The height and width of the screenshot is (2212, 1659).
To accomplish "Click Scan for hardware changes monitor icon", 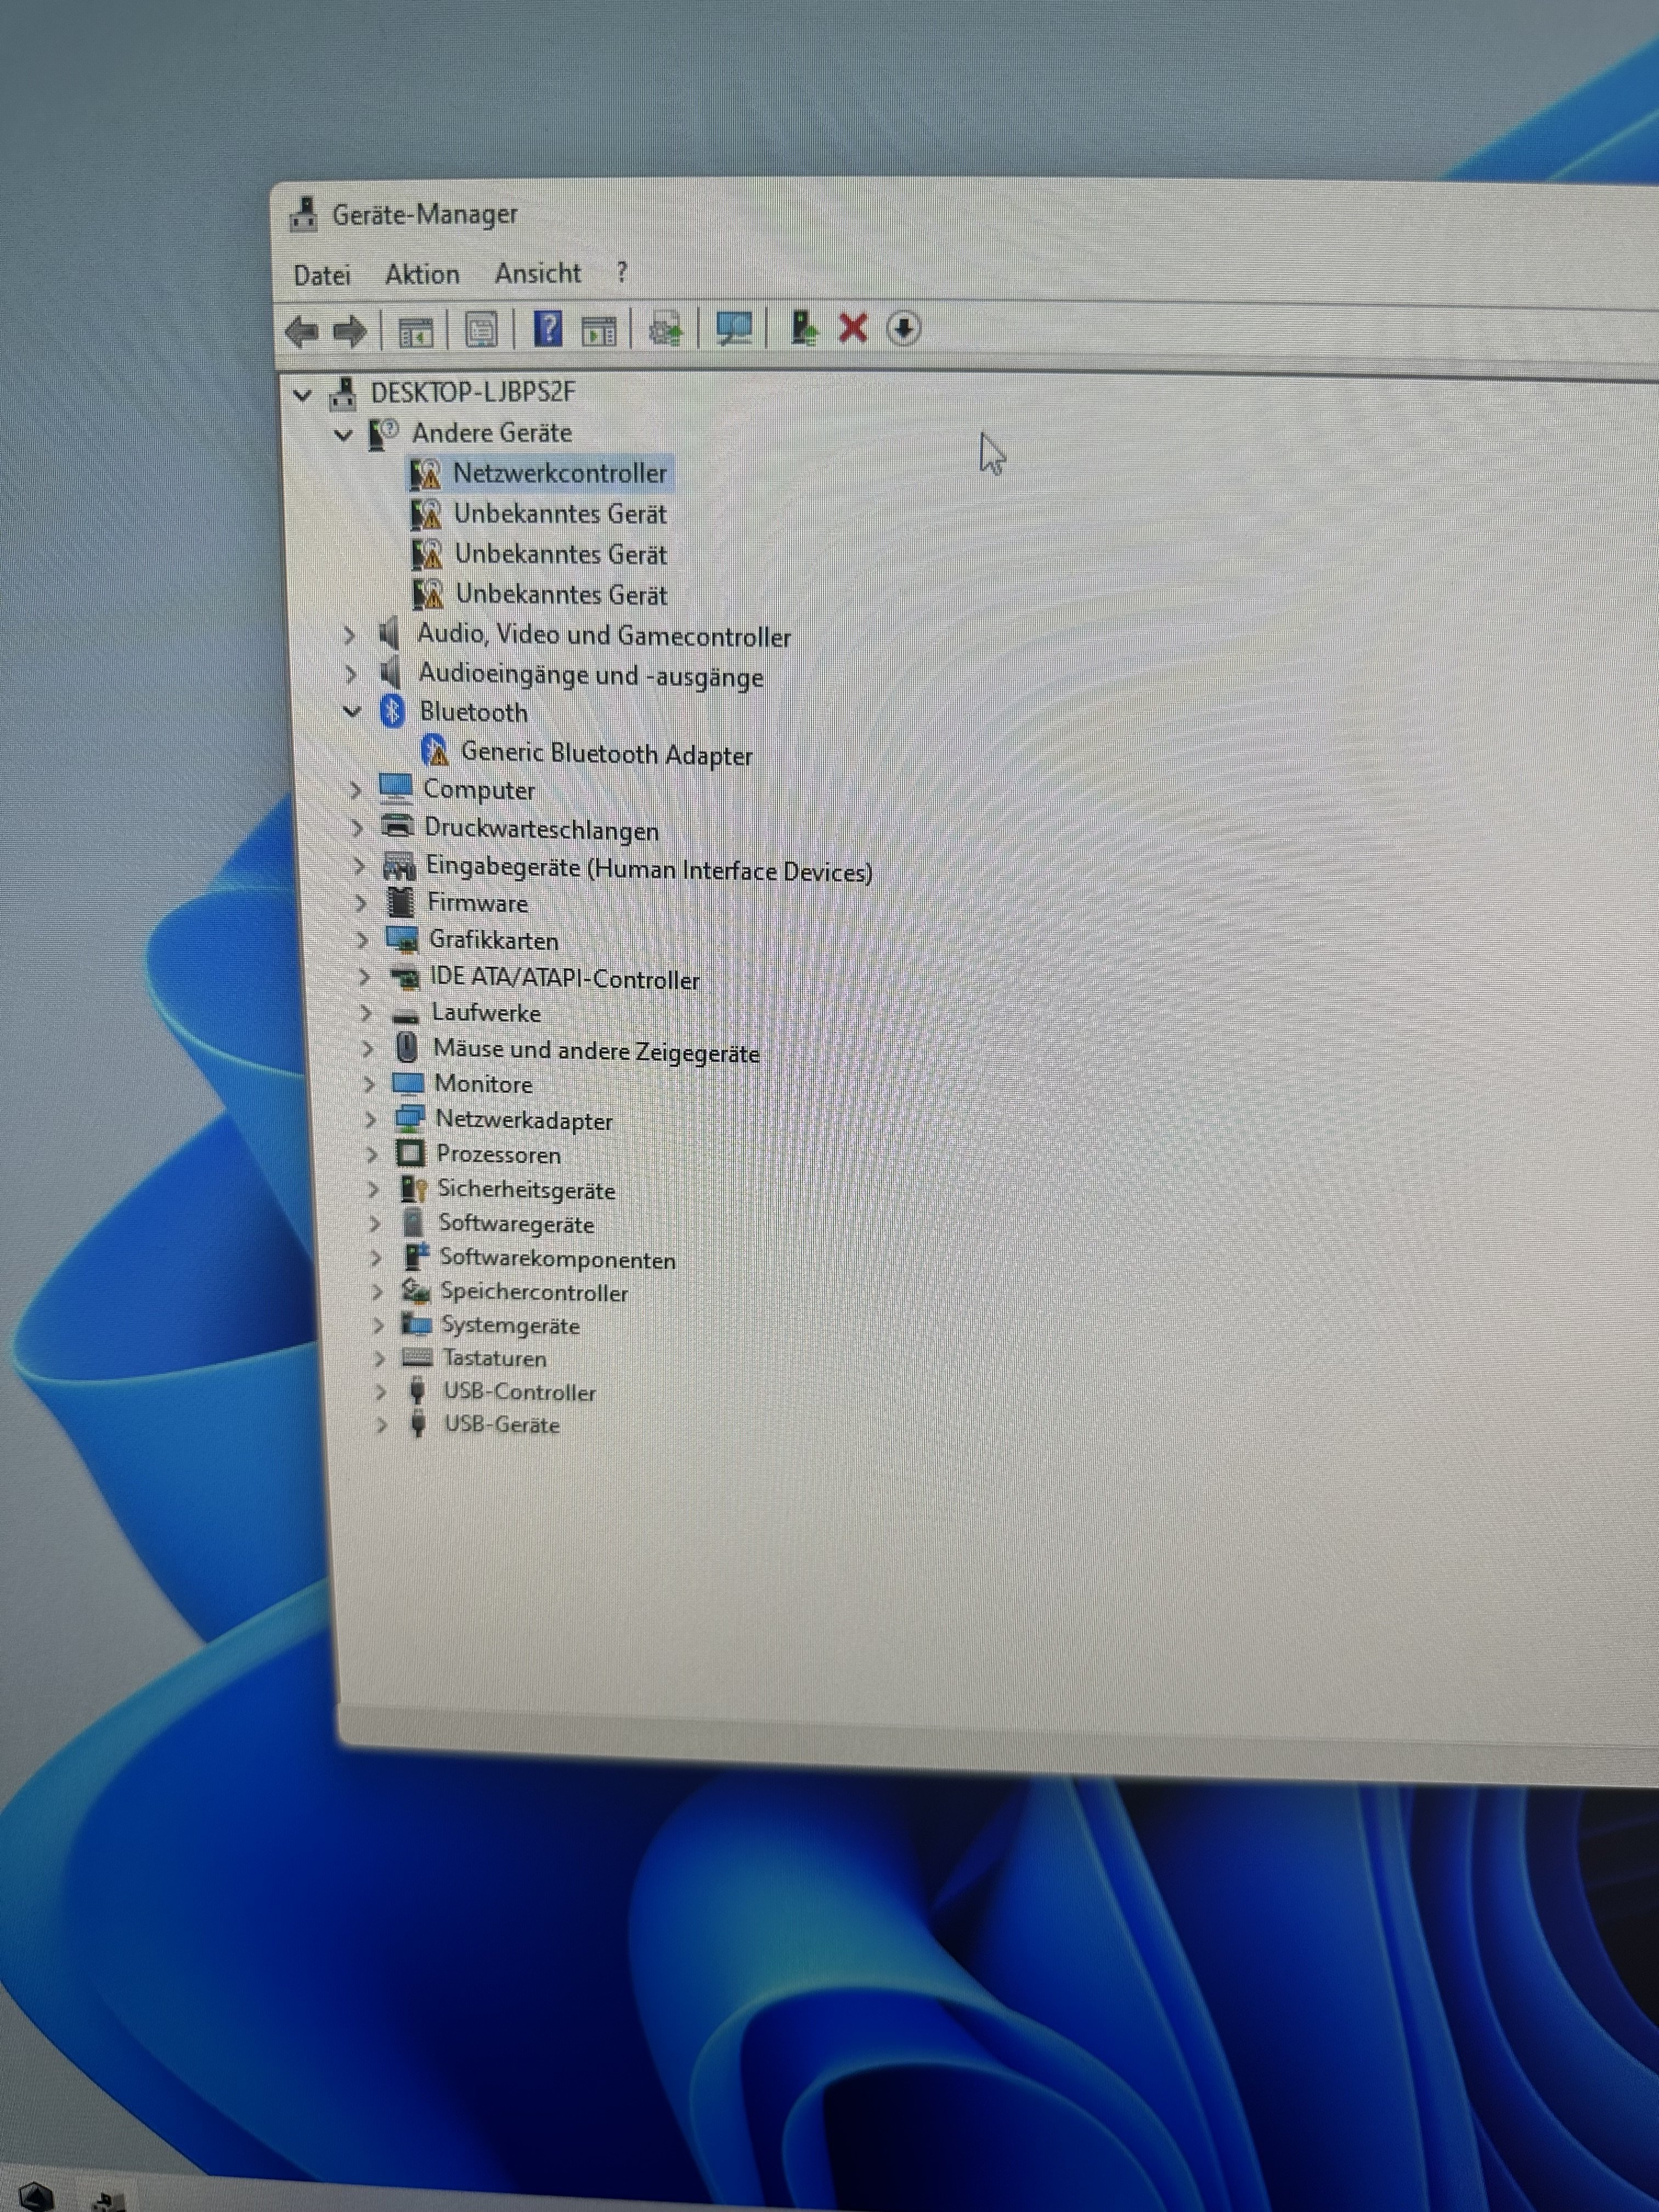I will pos(733,328).
